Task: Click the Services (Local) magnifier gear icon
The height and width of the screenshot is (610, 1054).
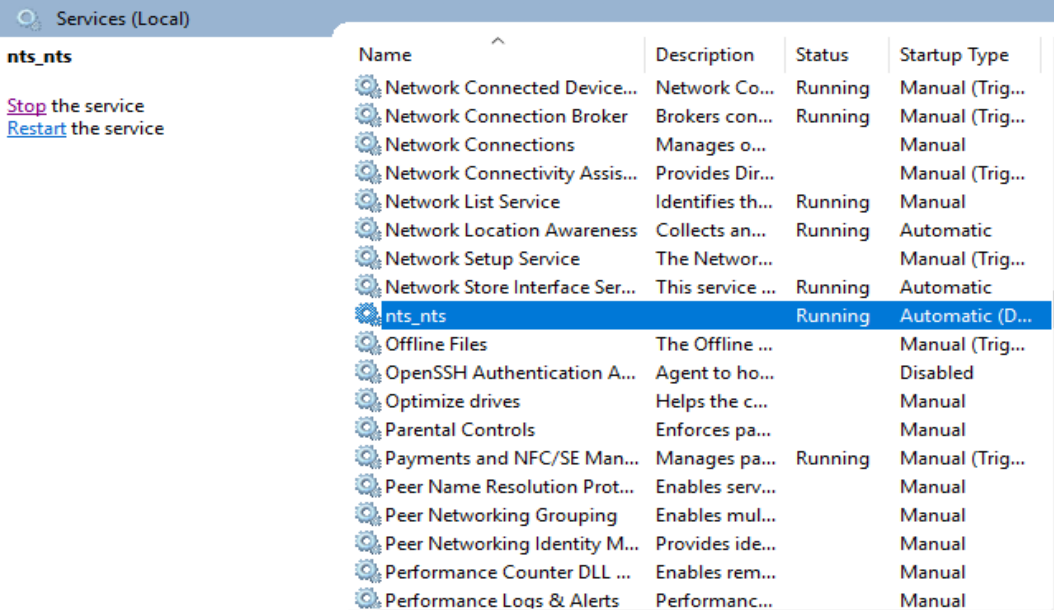Action: pos(29,19)
